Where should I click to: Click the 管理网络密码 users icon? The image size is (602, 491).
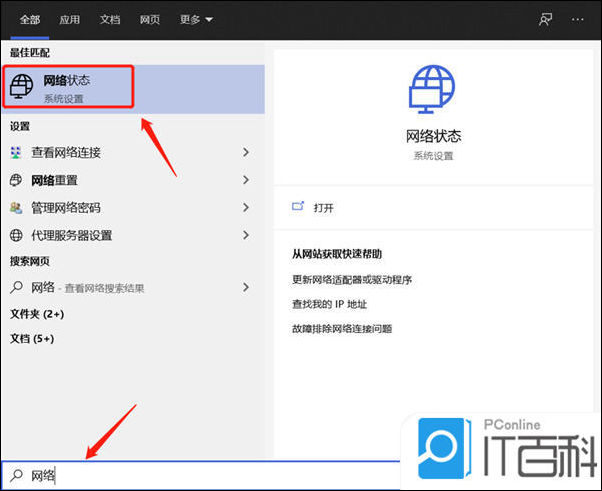(16, 208)
